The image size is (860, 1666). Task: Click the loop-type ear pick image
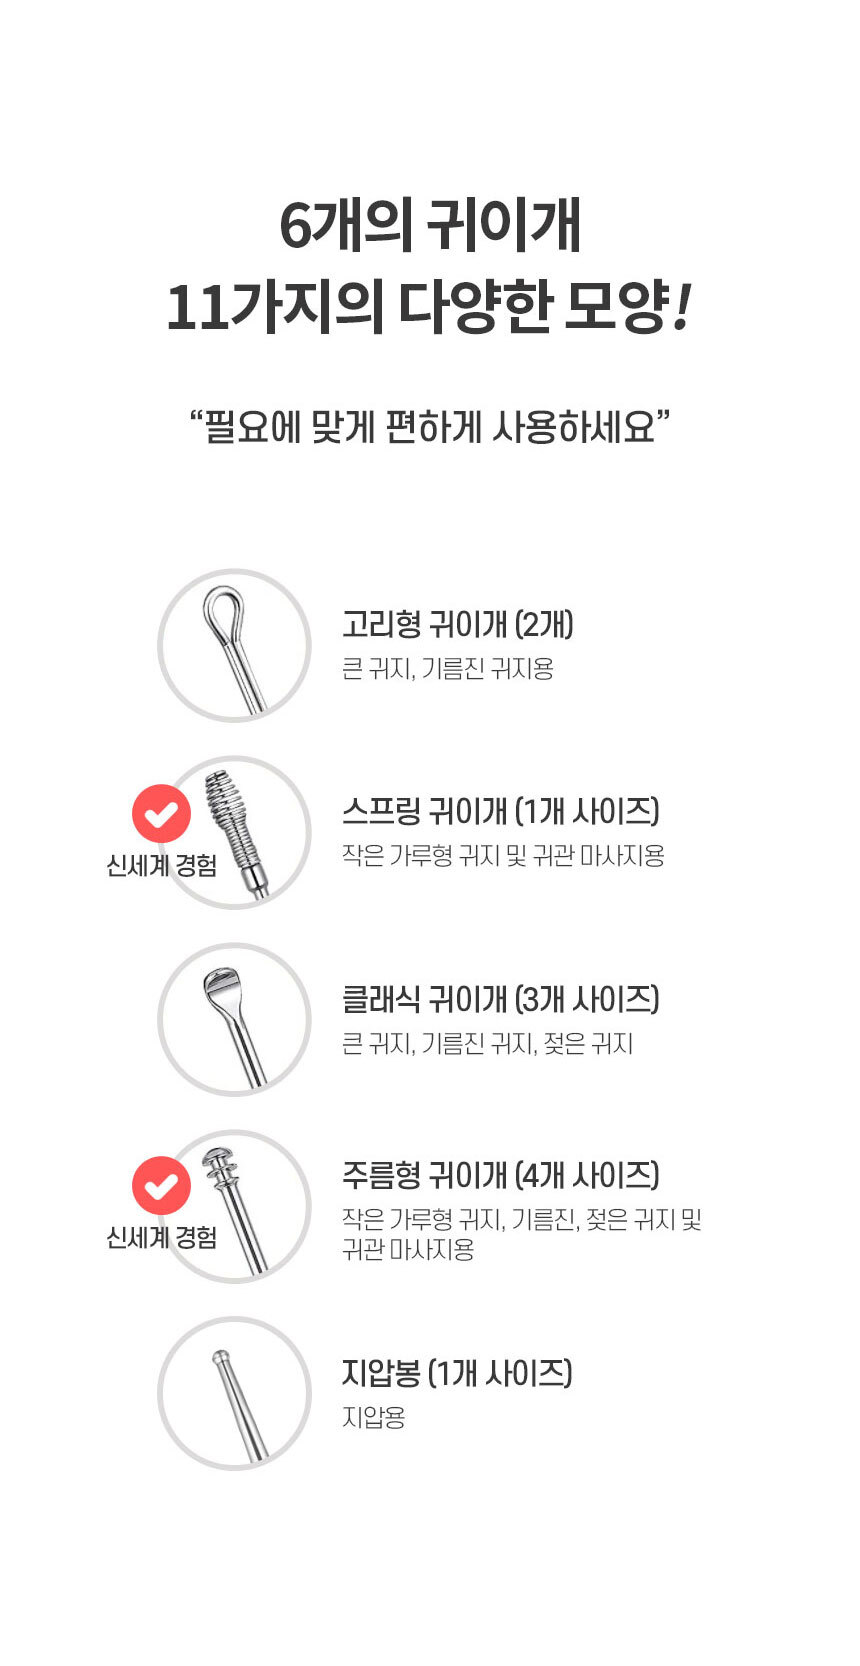(x=235, y=645)
